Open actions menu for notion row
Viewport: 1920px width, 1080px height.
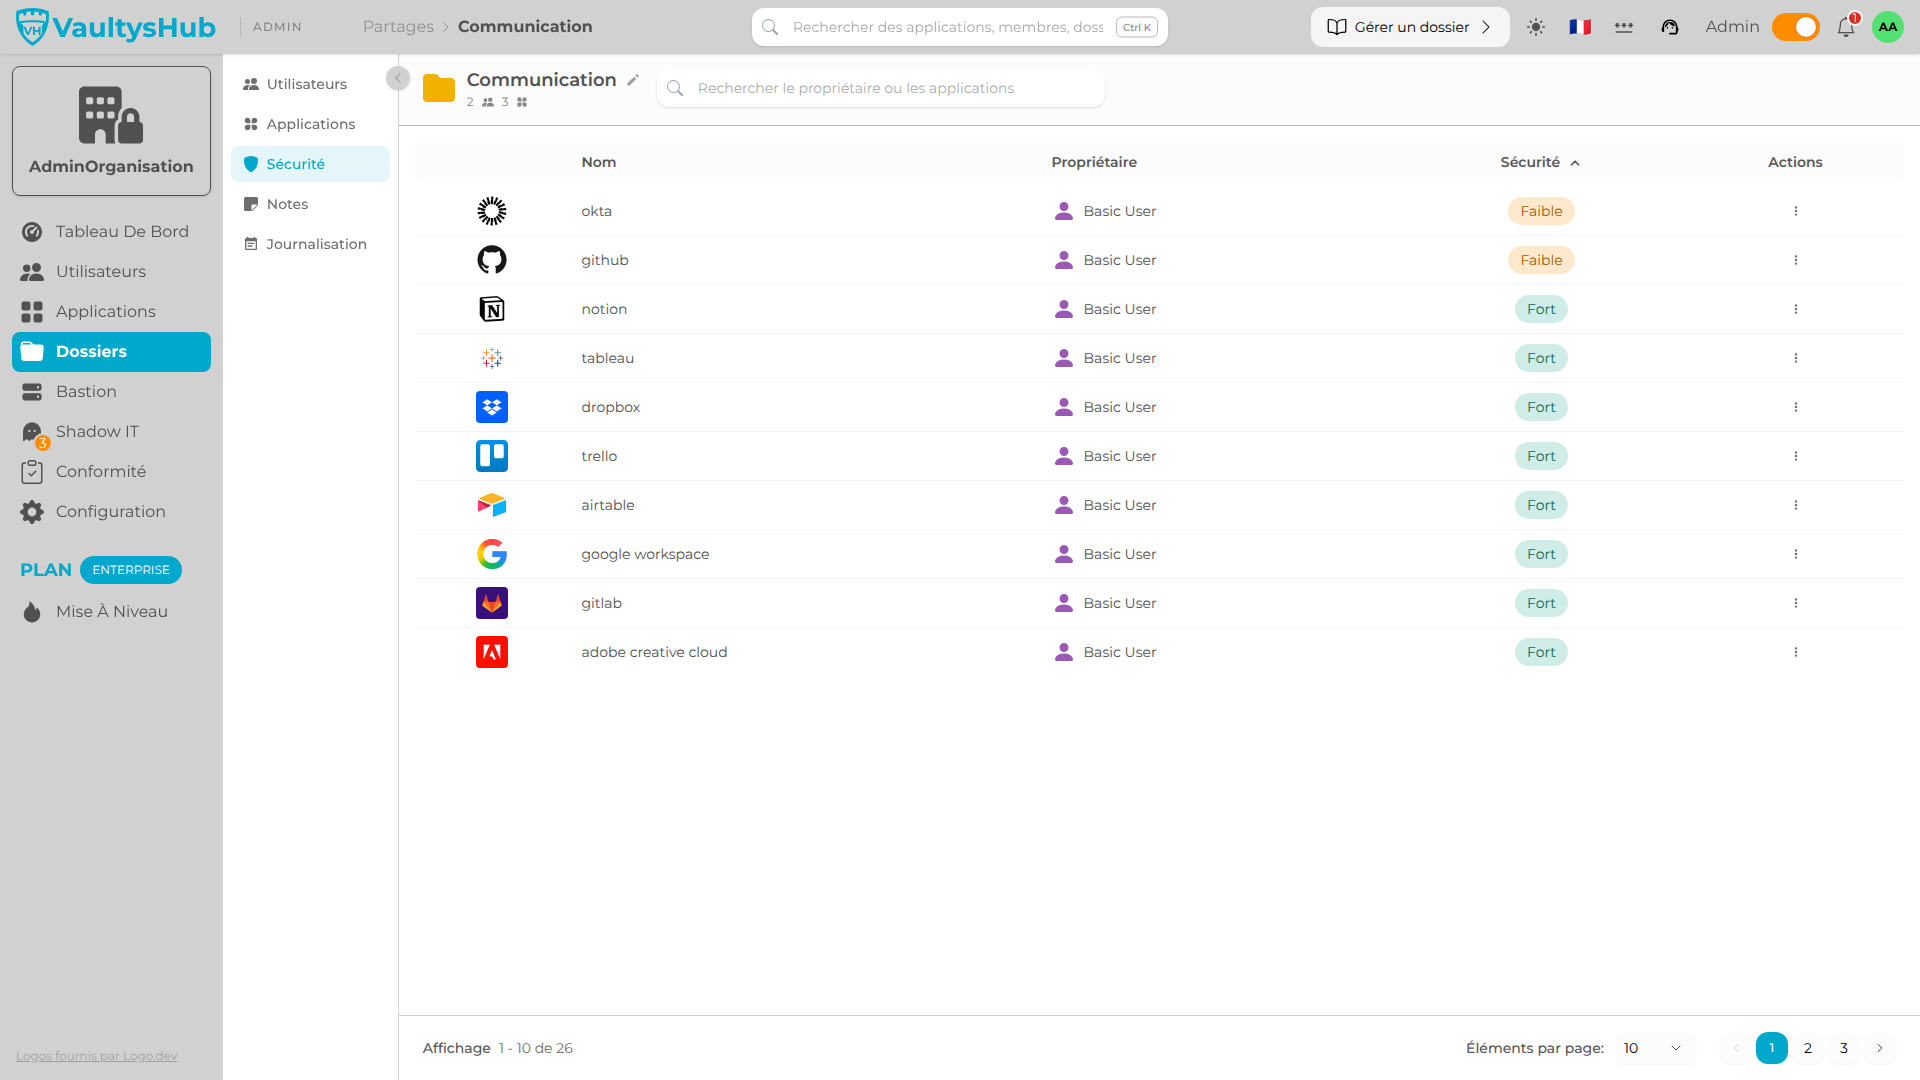[1796, 309]
